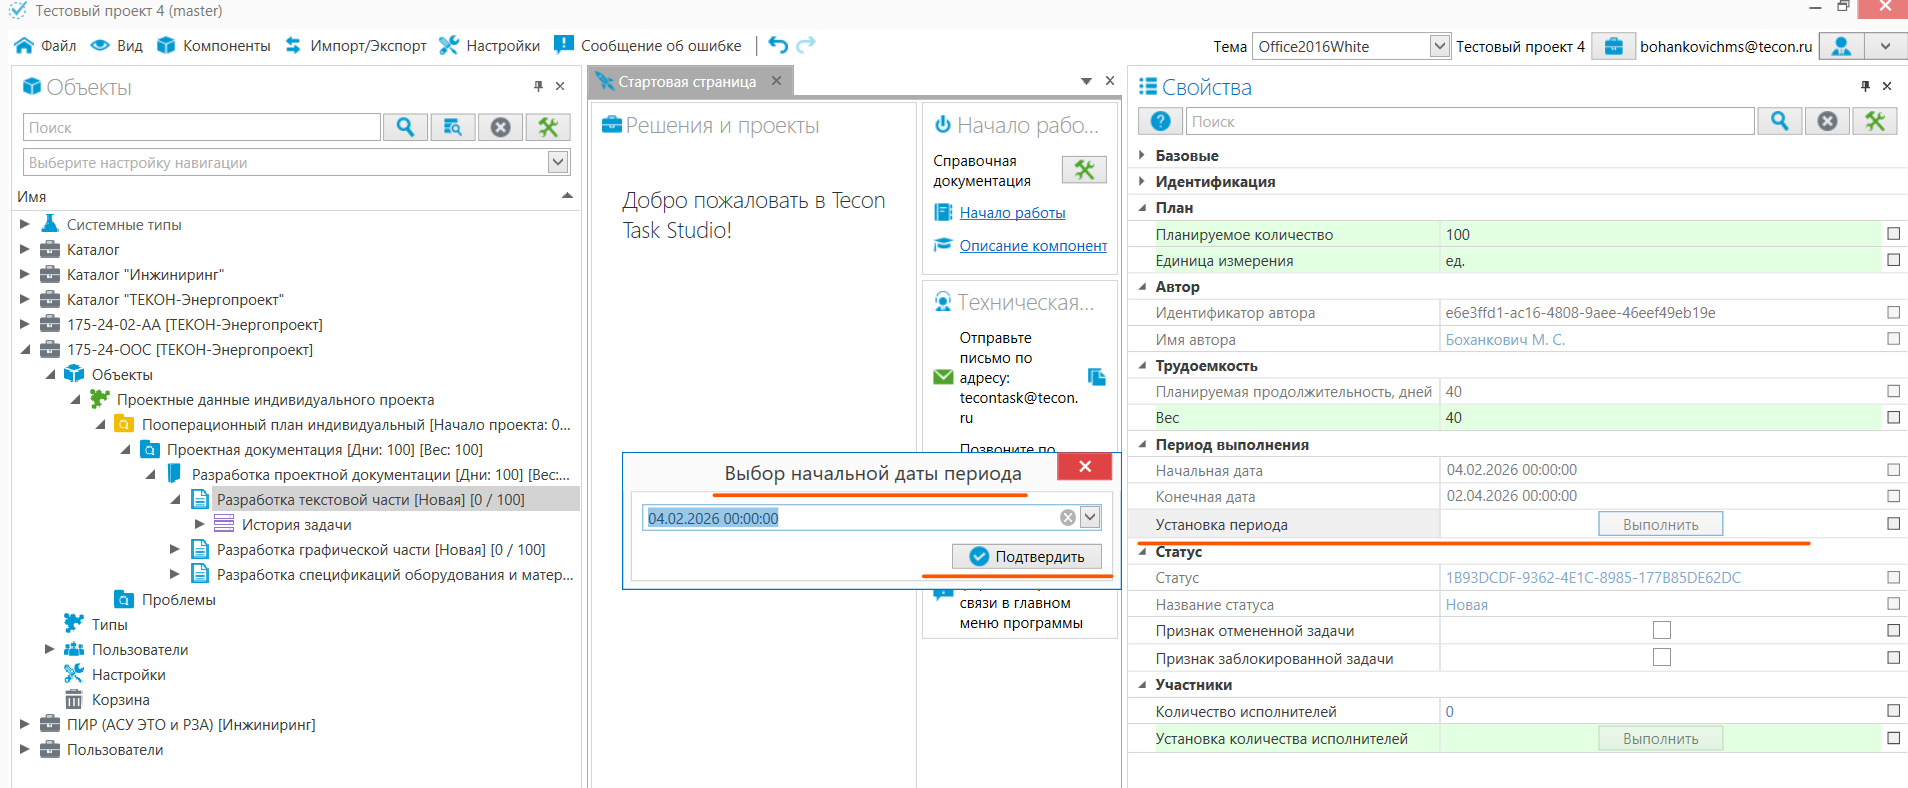Click the briefcase icon next to project name
The width and height of the screenshot is (1908, 788).
(x=1613, y=46)
